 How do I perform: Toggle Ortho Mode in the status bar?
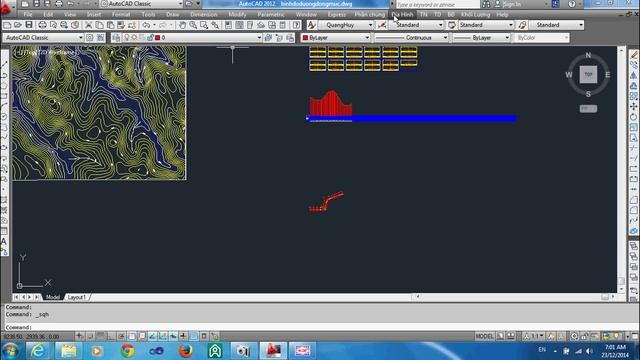click(111, 336)
